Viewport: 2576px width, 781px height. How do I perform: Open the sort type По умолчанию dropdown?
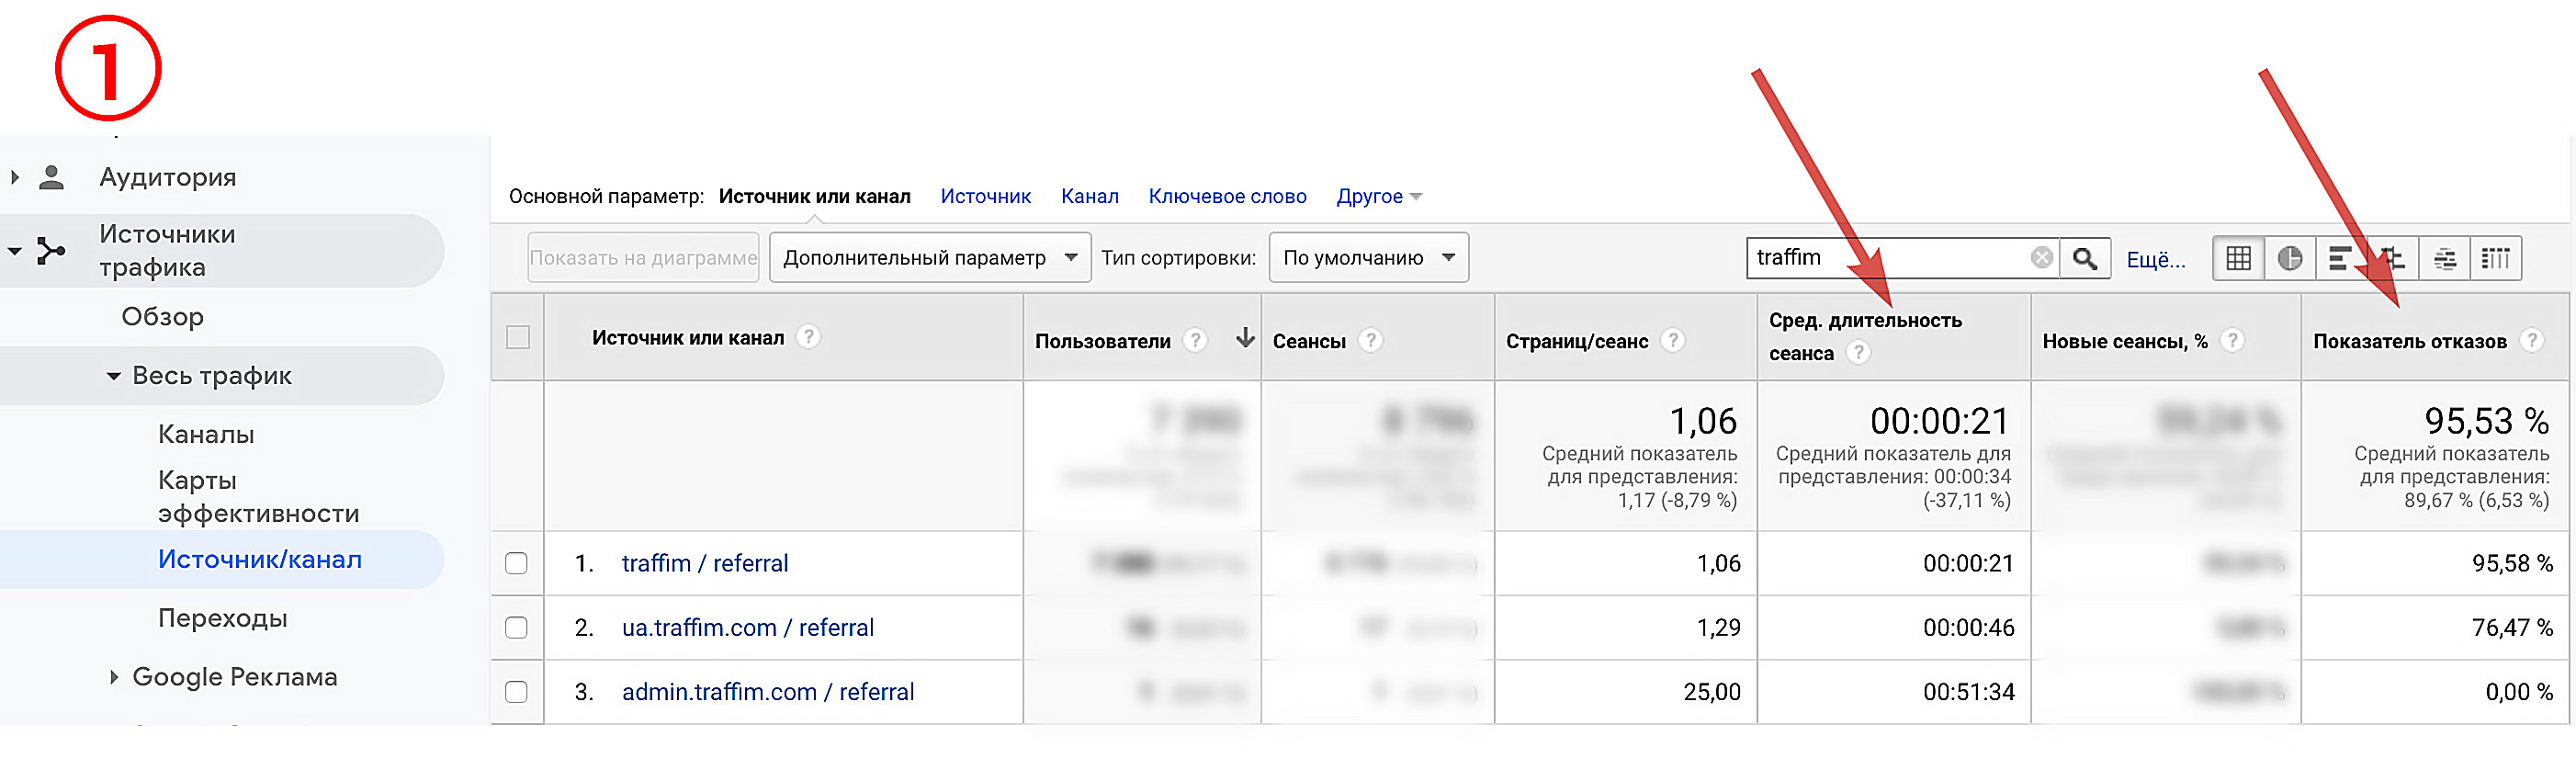1367,258
